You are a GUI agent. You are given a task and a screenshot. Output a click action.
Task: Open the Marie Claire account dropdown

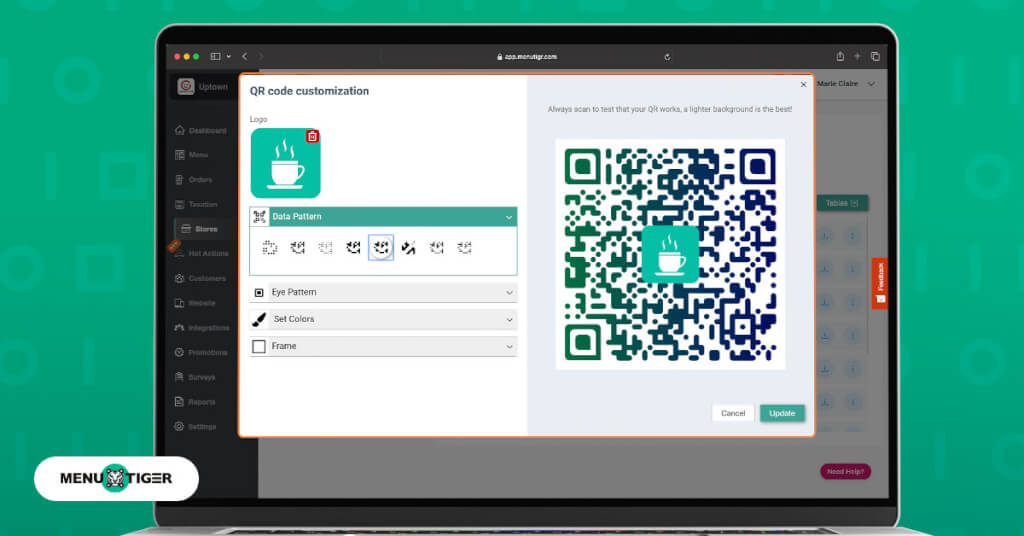(846, 84)
